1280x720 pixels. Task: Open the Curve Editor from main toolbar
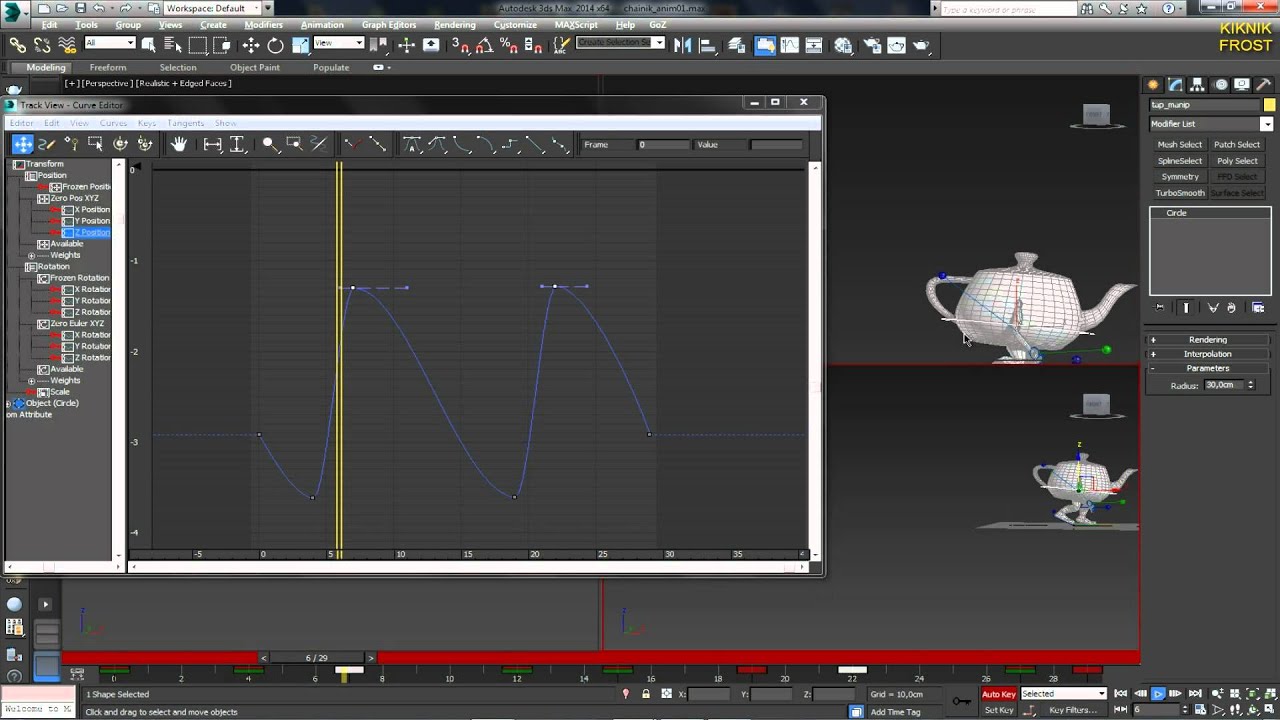point(790,45)
